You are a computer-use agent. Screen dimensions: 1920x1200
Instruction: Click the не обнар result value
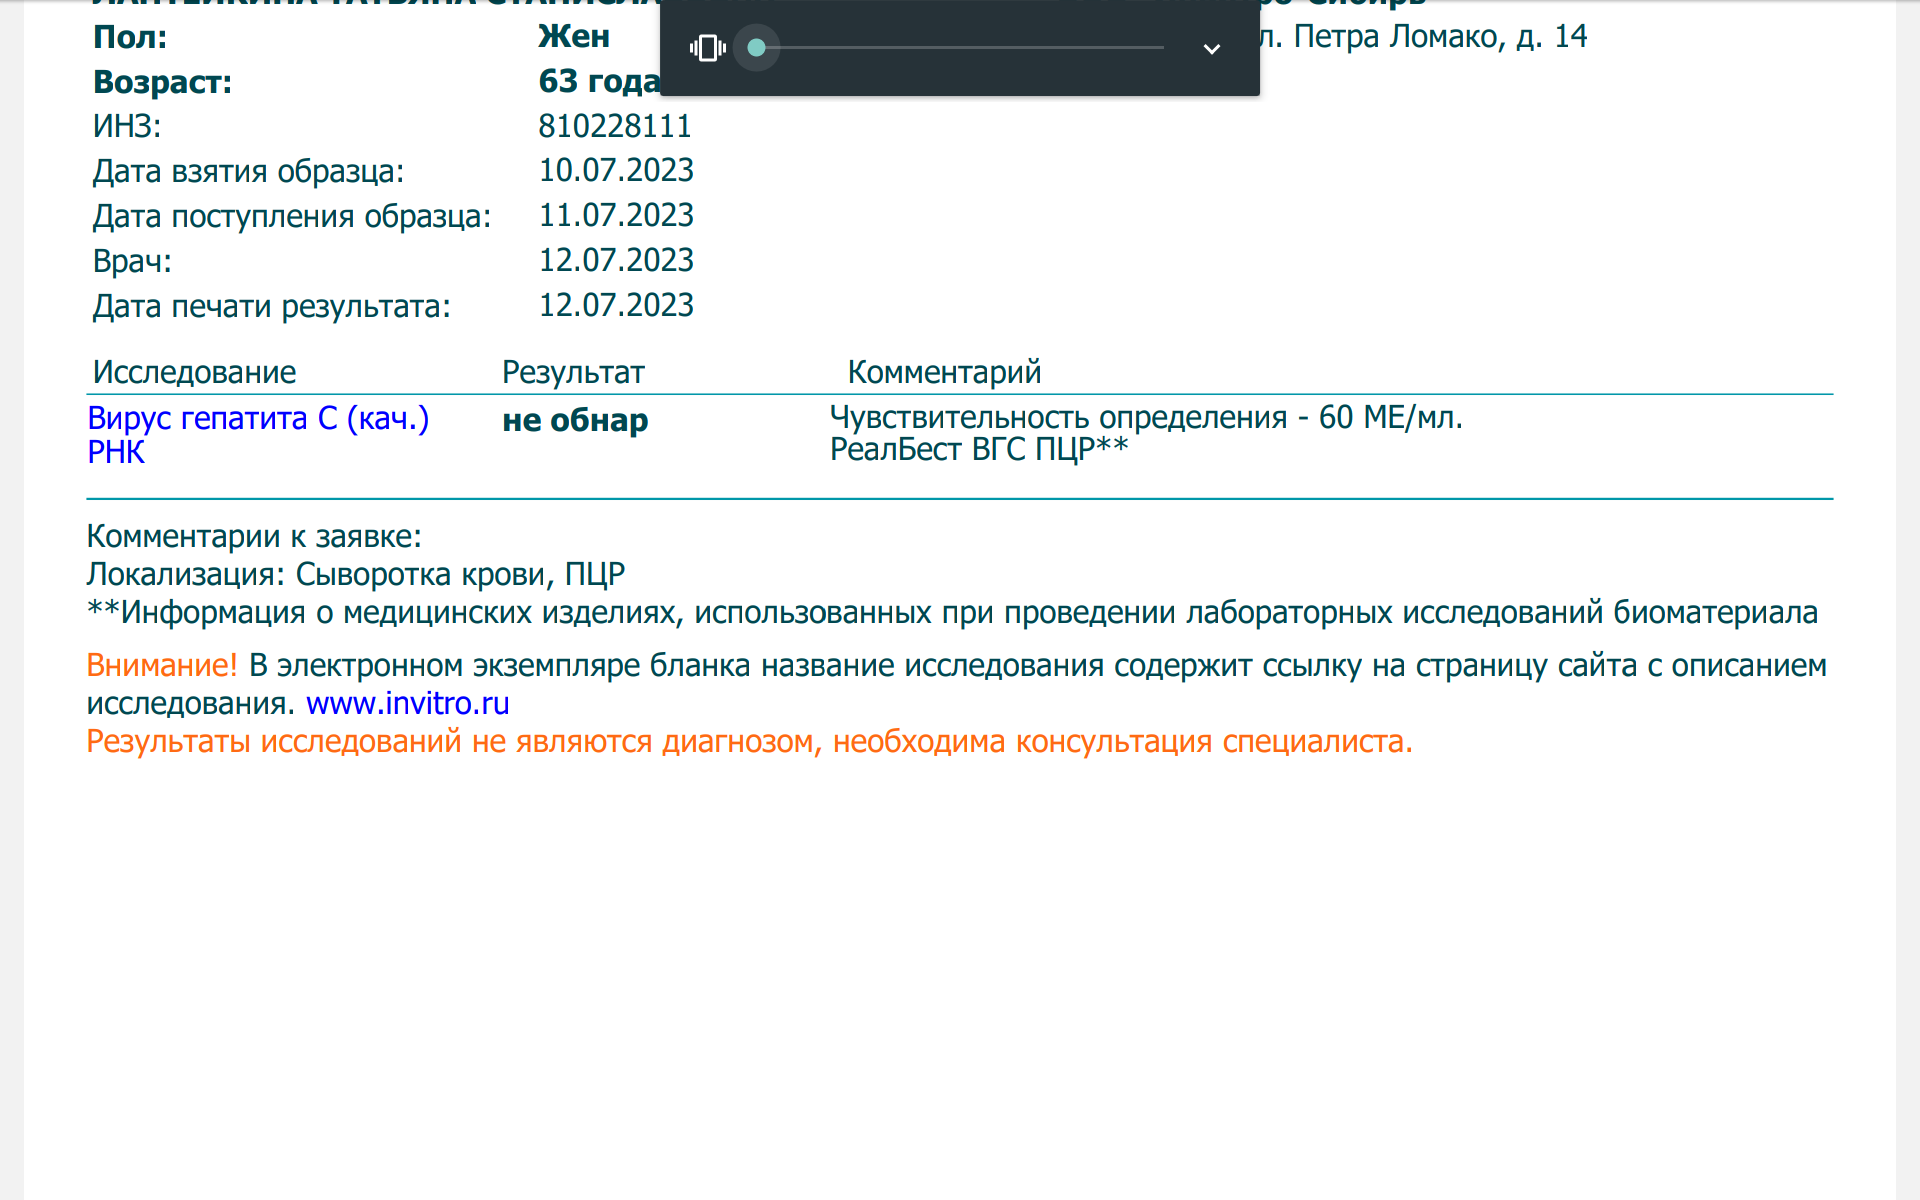click(x=575, y=420)
